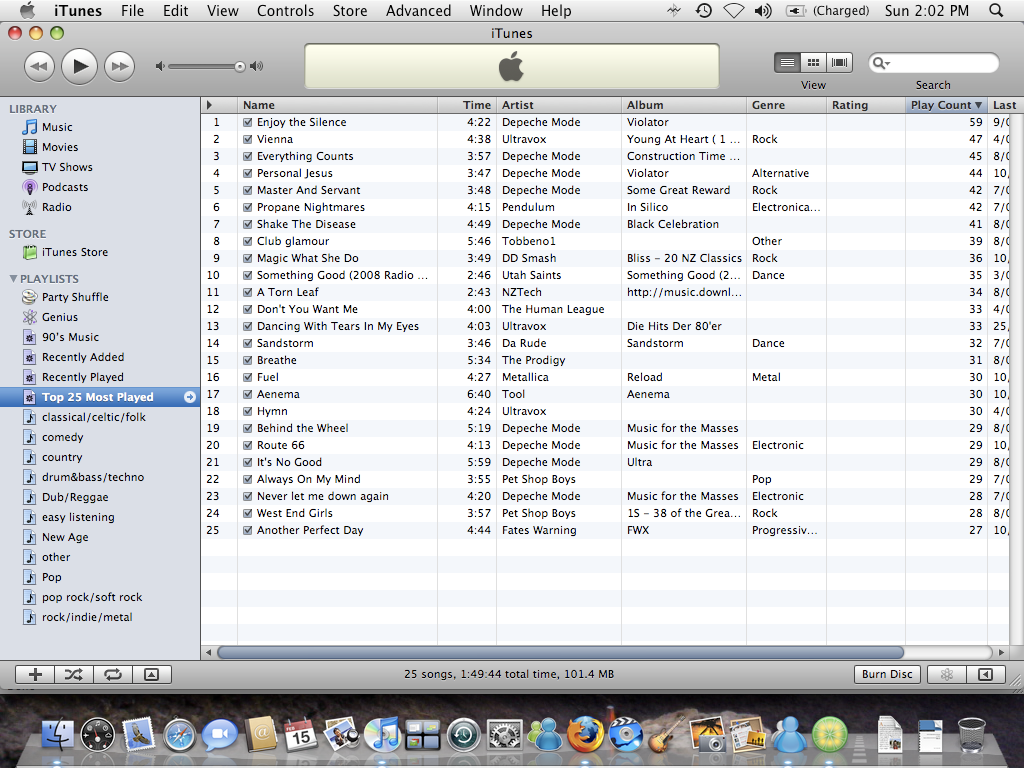Click the Burn Disc button

(x=887, y=675)
